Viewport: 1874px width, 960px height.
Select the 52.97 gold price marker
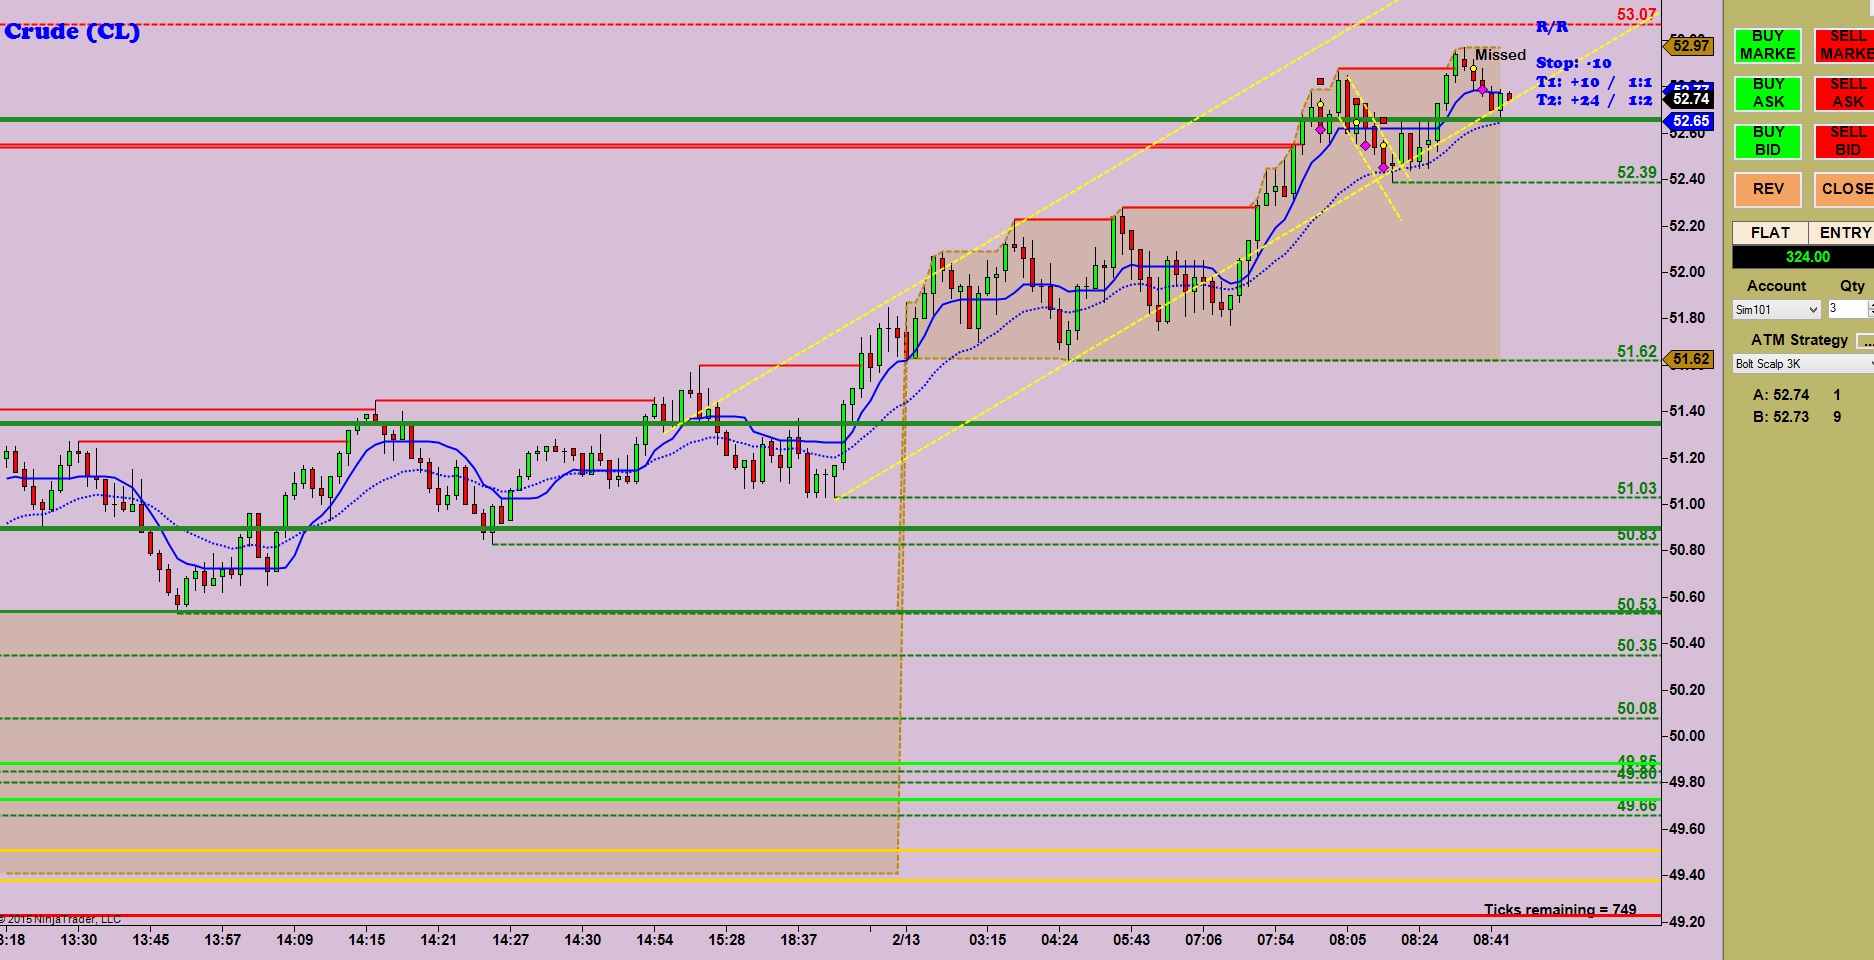pyautogui.click(x=1689, y=45)
